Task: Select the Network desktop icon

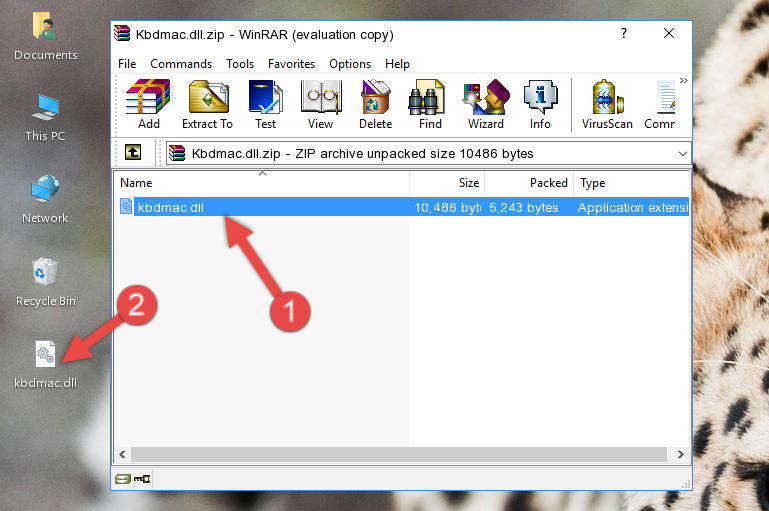Action: pos(45,199)
